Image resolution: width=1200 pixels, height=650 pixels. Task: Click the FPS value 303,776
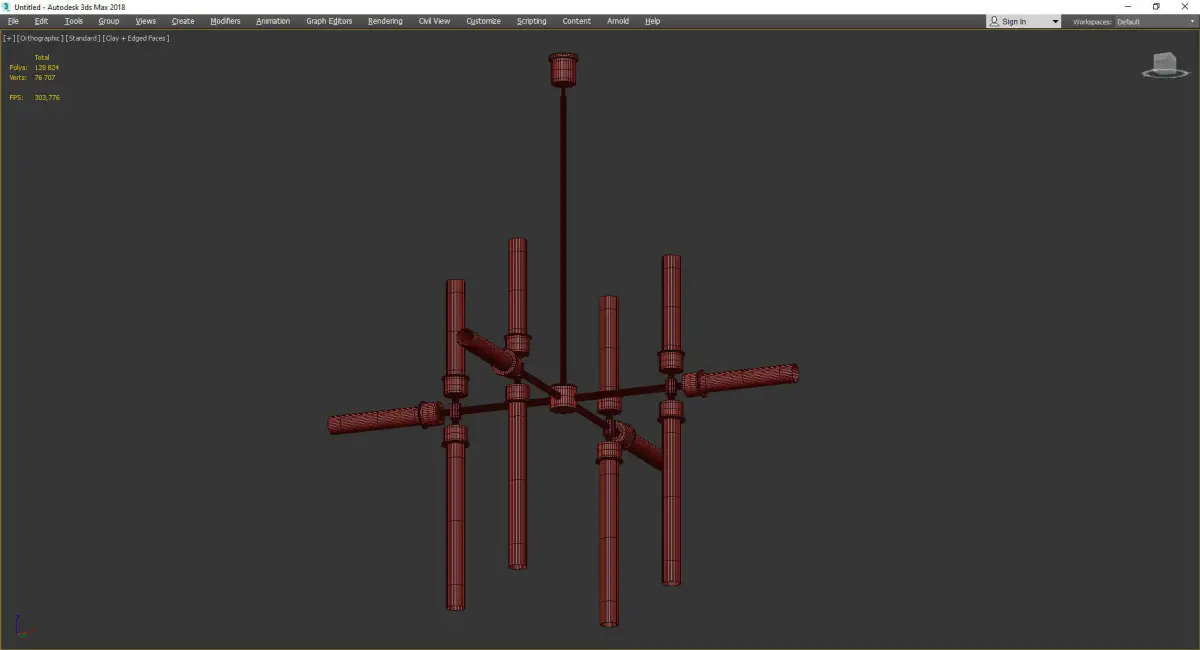point(47,97)
